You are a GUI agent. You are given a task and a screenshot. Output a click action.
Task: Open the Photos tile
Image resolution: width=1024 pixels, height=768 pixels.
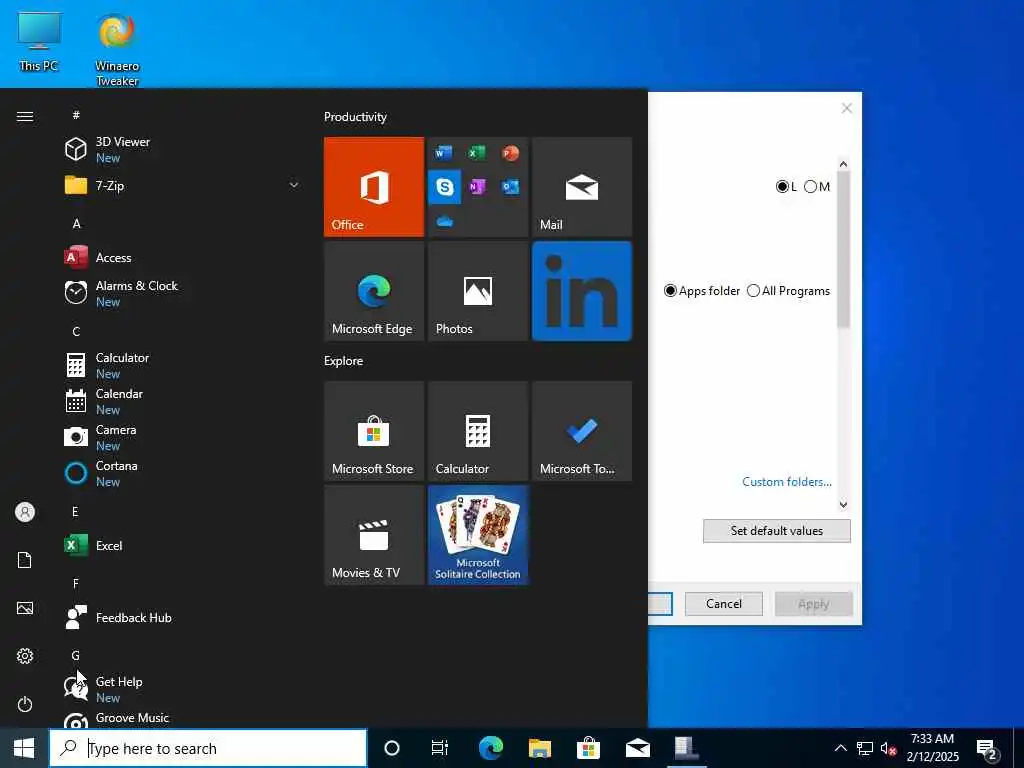click(478, 291)
